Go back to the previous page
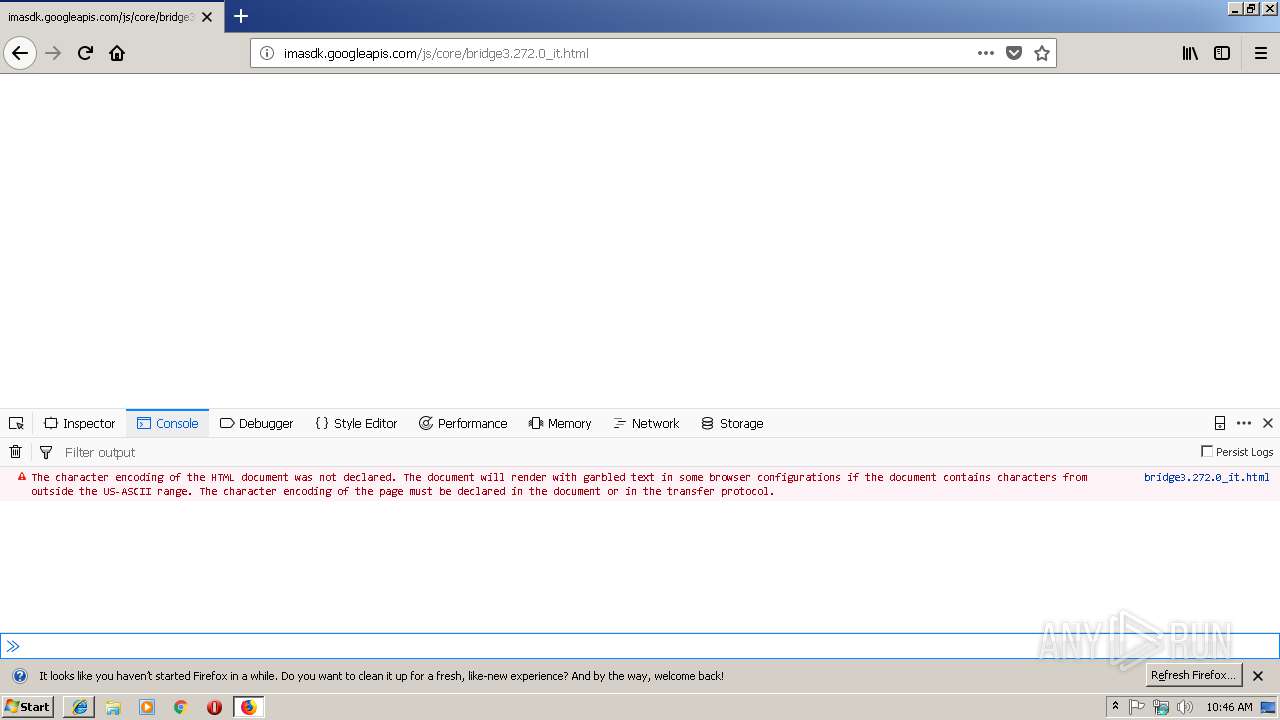Image resolution: width=1280 pixels, height=720 pixels. 20,53
